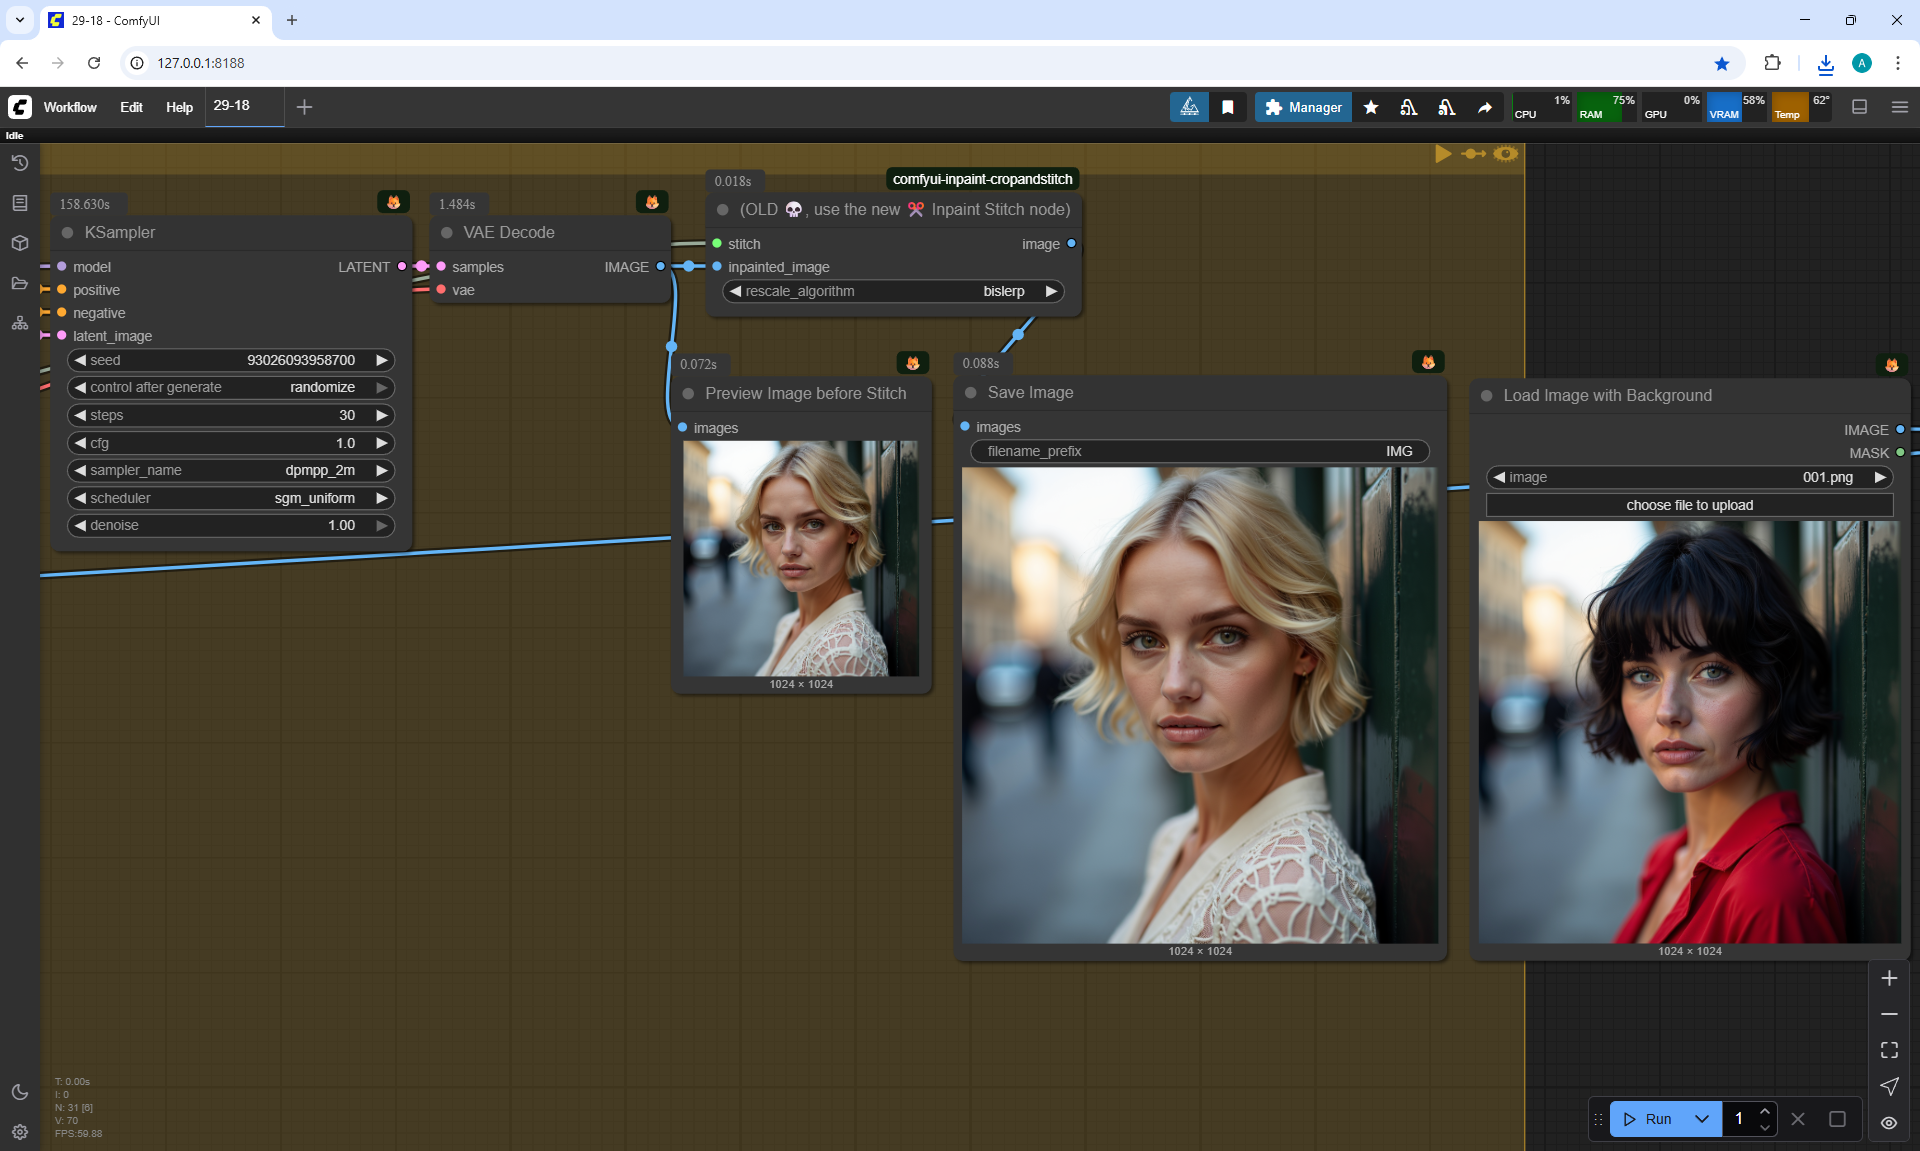Toggle dark/light theme moon icon
This screenshot has width=1920, height=1151.
19,1092
